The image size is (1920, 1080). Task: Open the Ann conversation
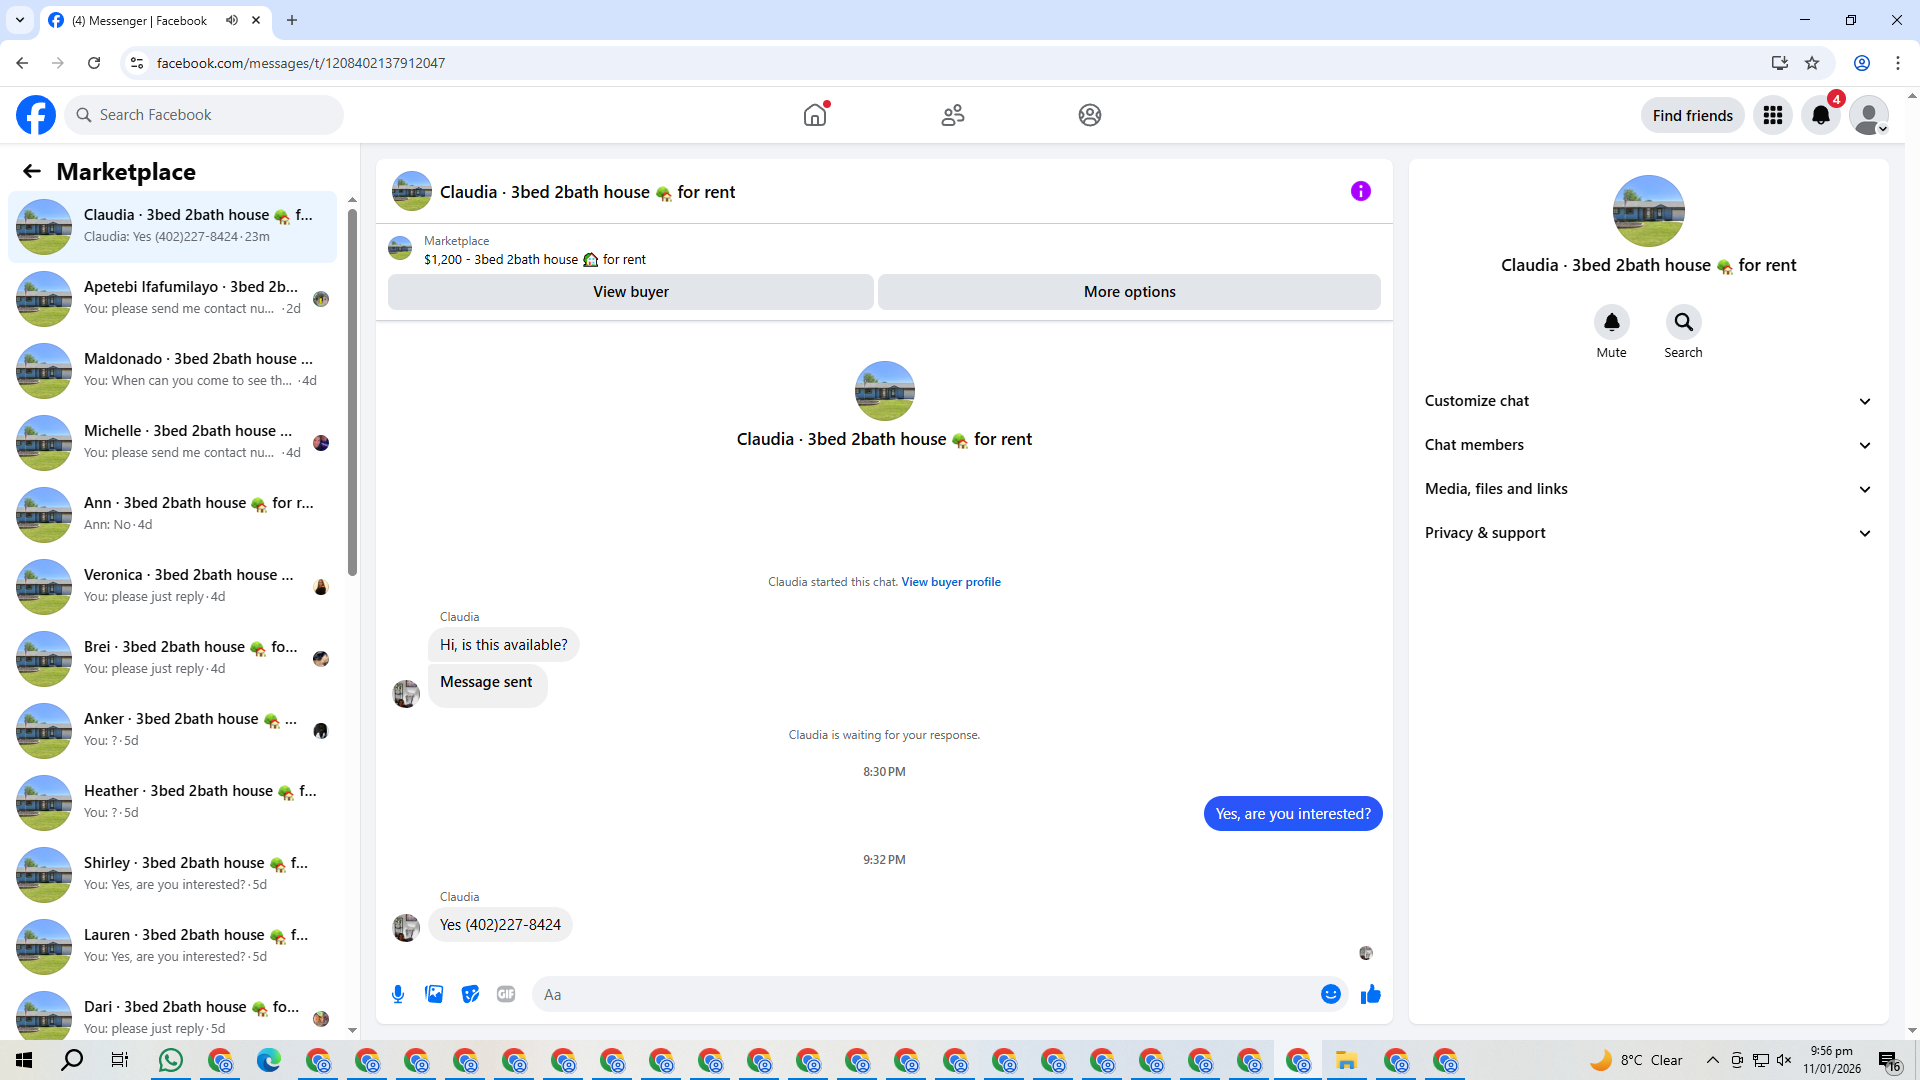[173, 514]
